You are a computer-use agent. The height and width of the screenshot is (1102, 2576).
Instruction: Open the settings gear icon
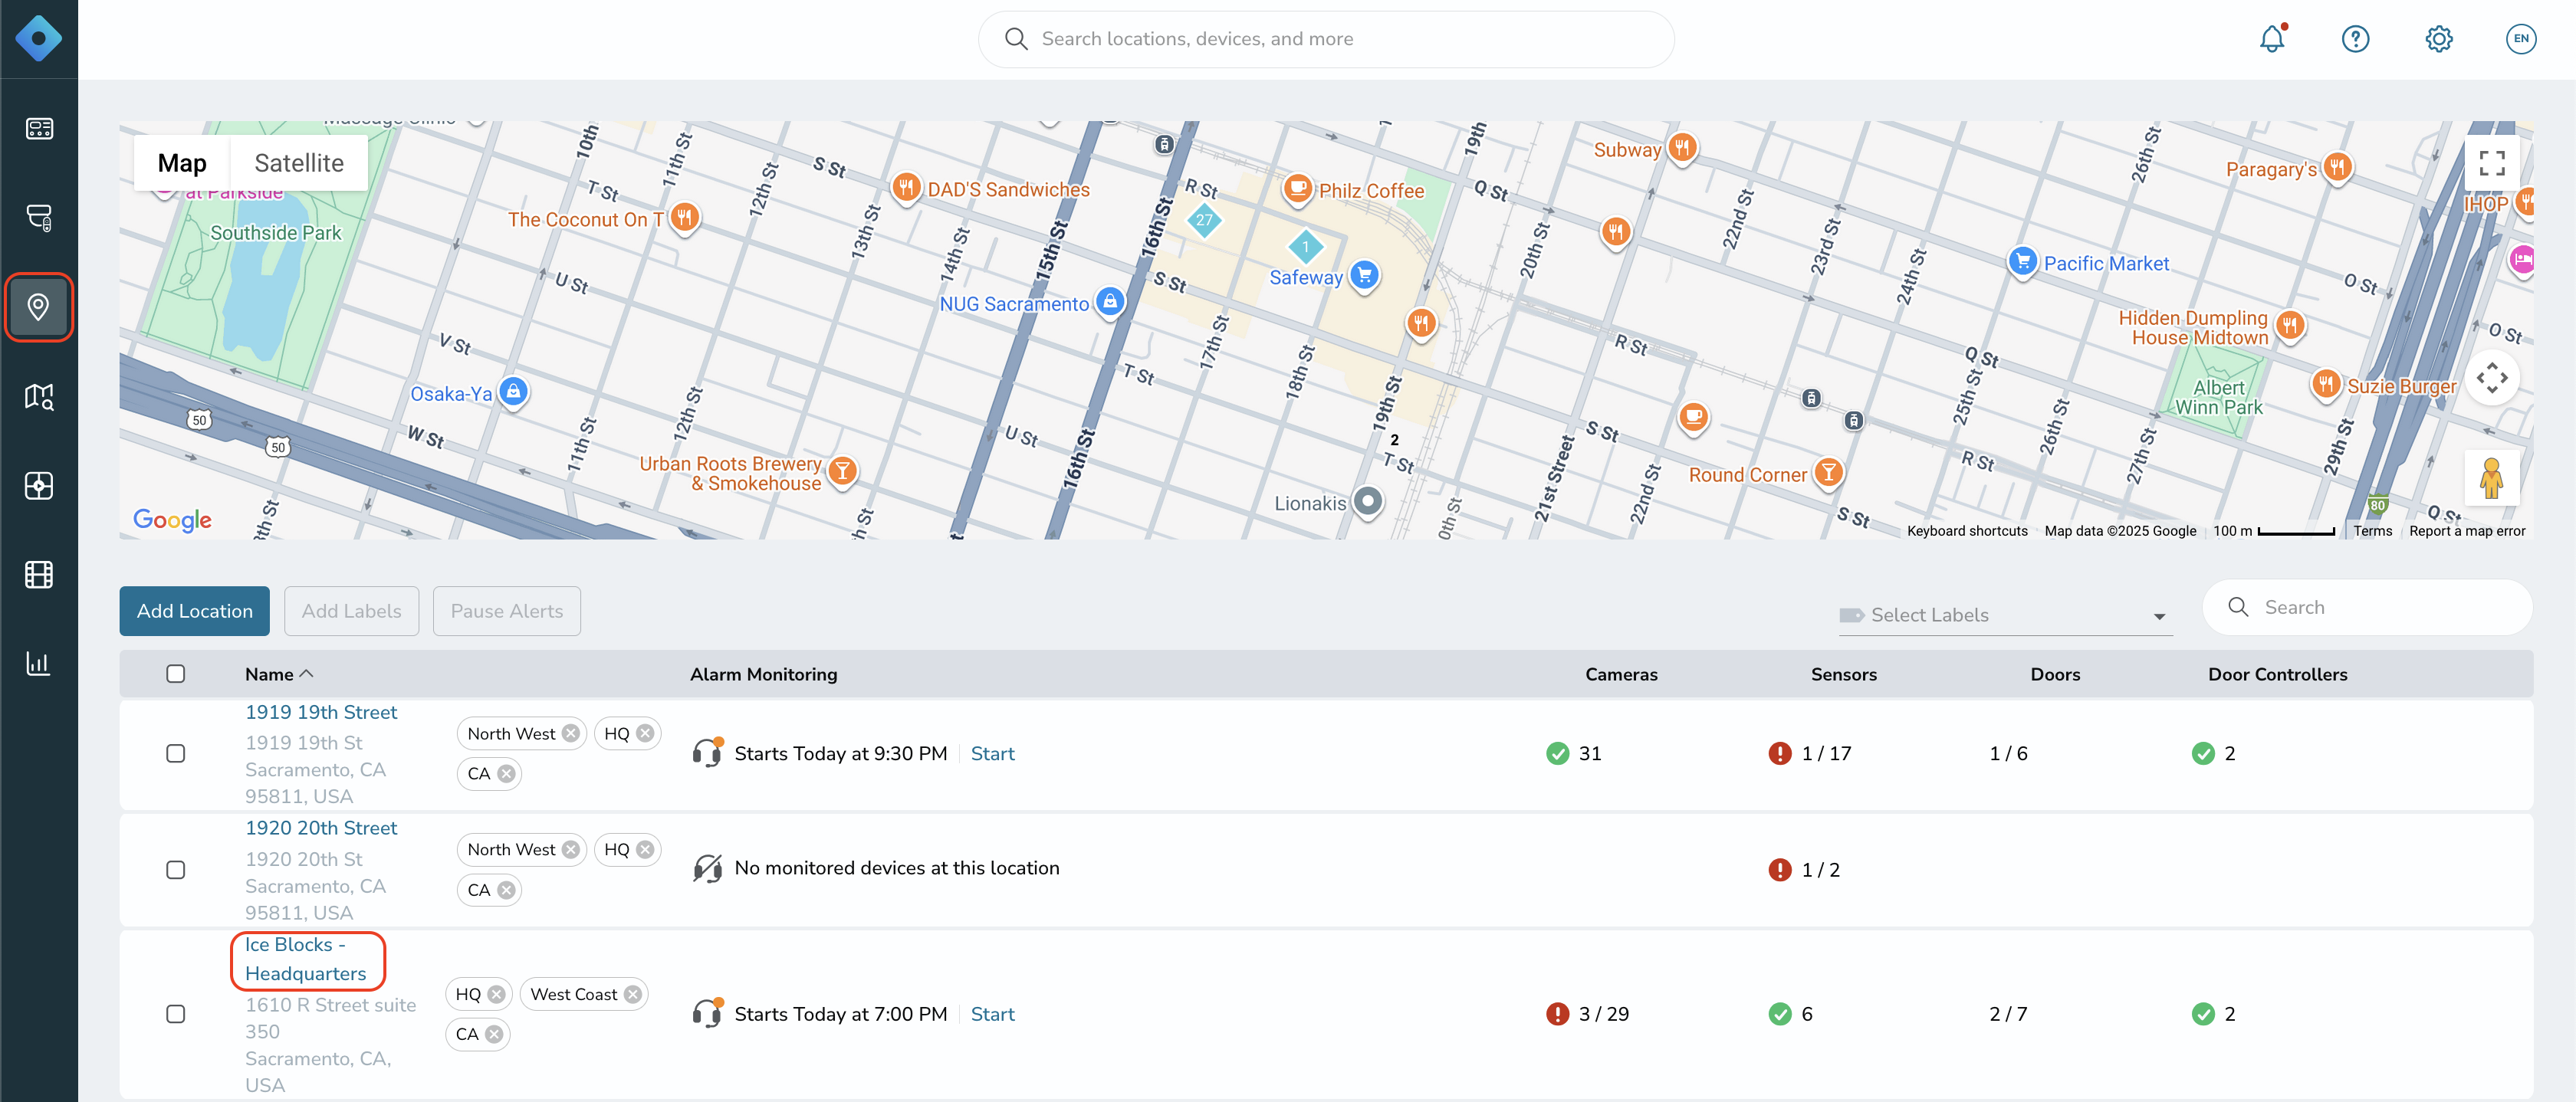2438,39
